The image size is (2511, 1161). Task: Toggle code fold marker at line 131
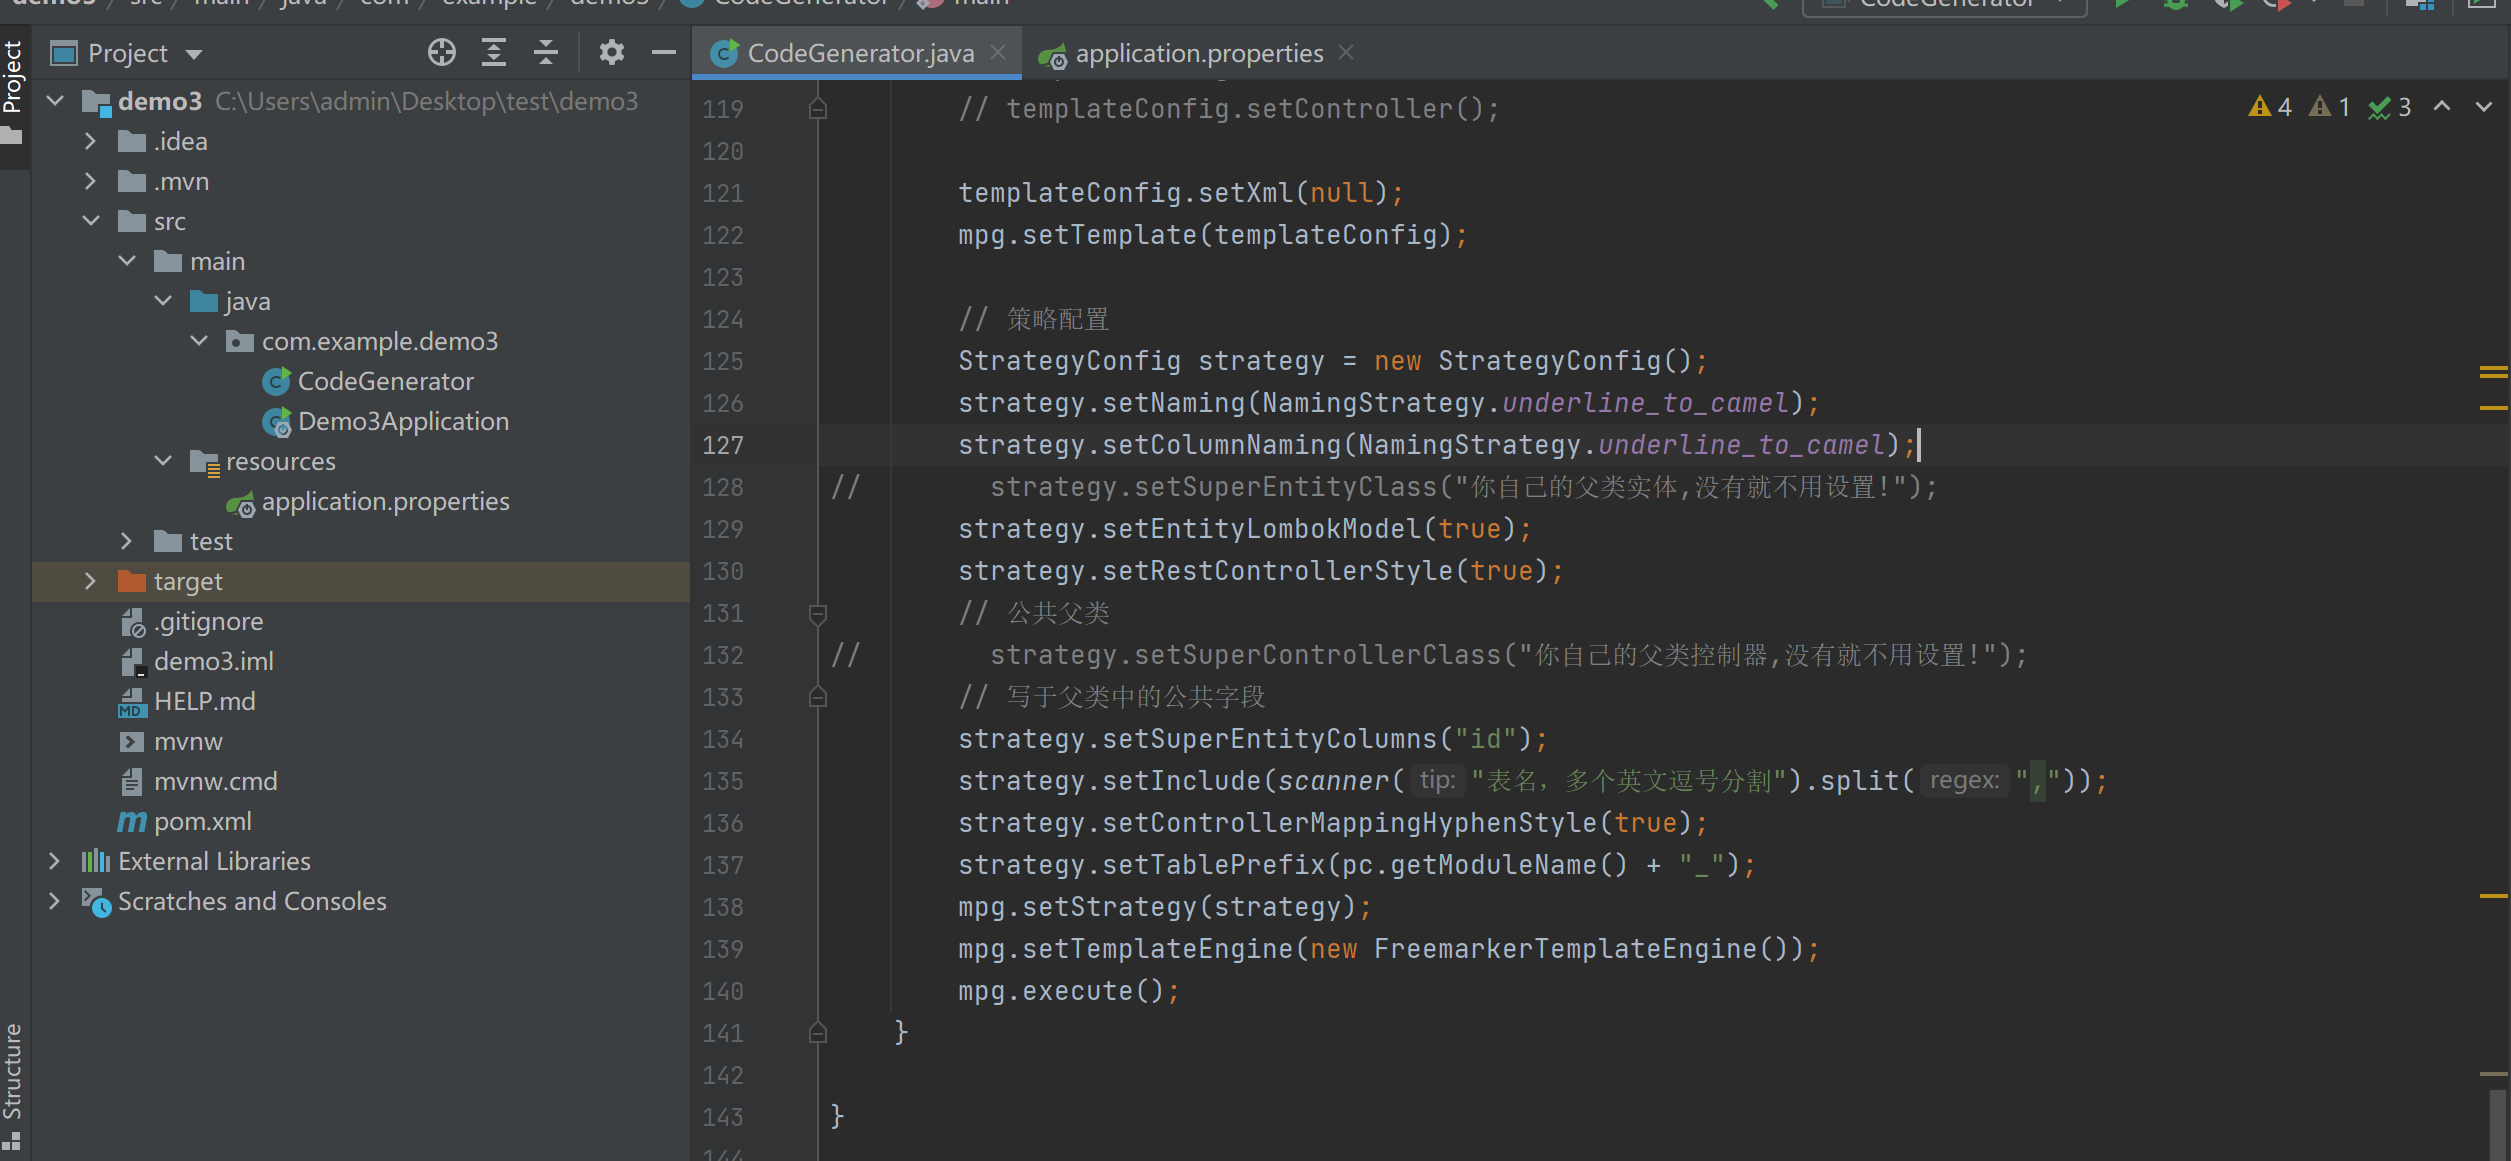click(817, 613)
